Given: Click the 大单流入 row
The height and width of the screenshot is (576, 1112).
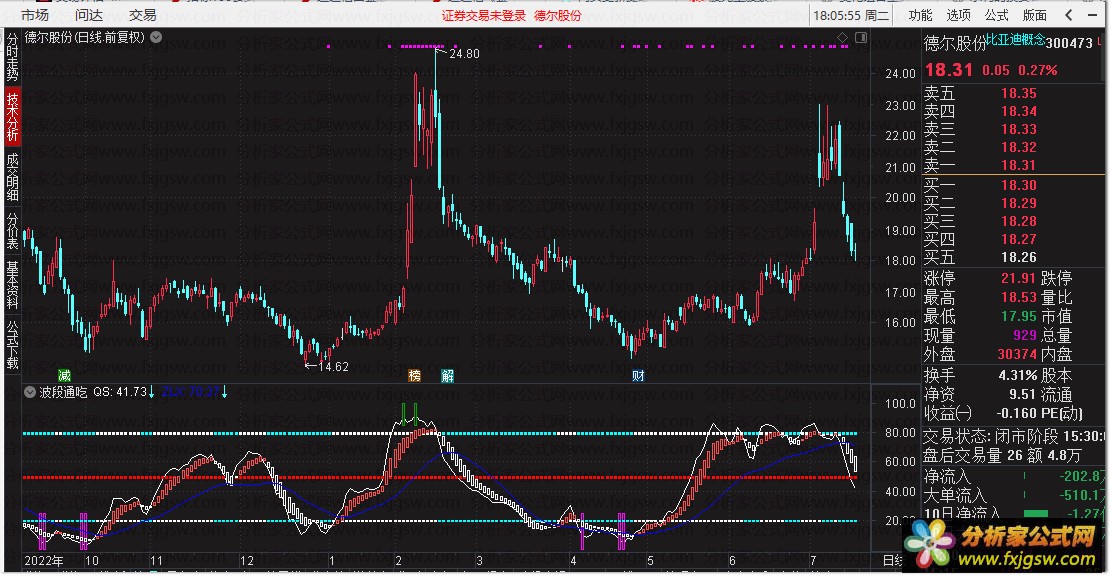Looking at the screenshot, I should (1016, 494).
